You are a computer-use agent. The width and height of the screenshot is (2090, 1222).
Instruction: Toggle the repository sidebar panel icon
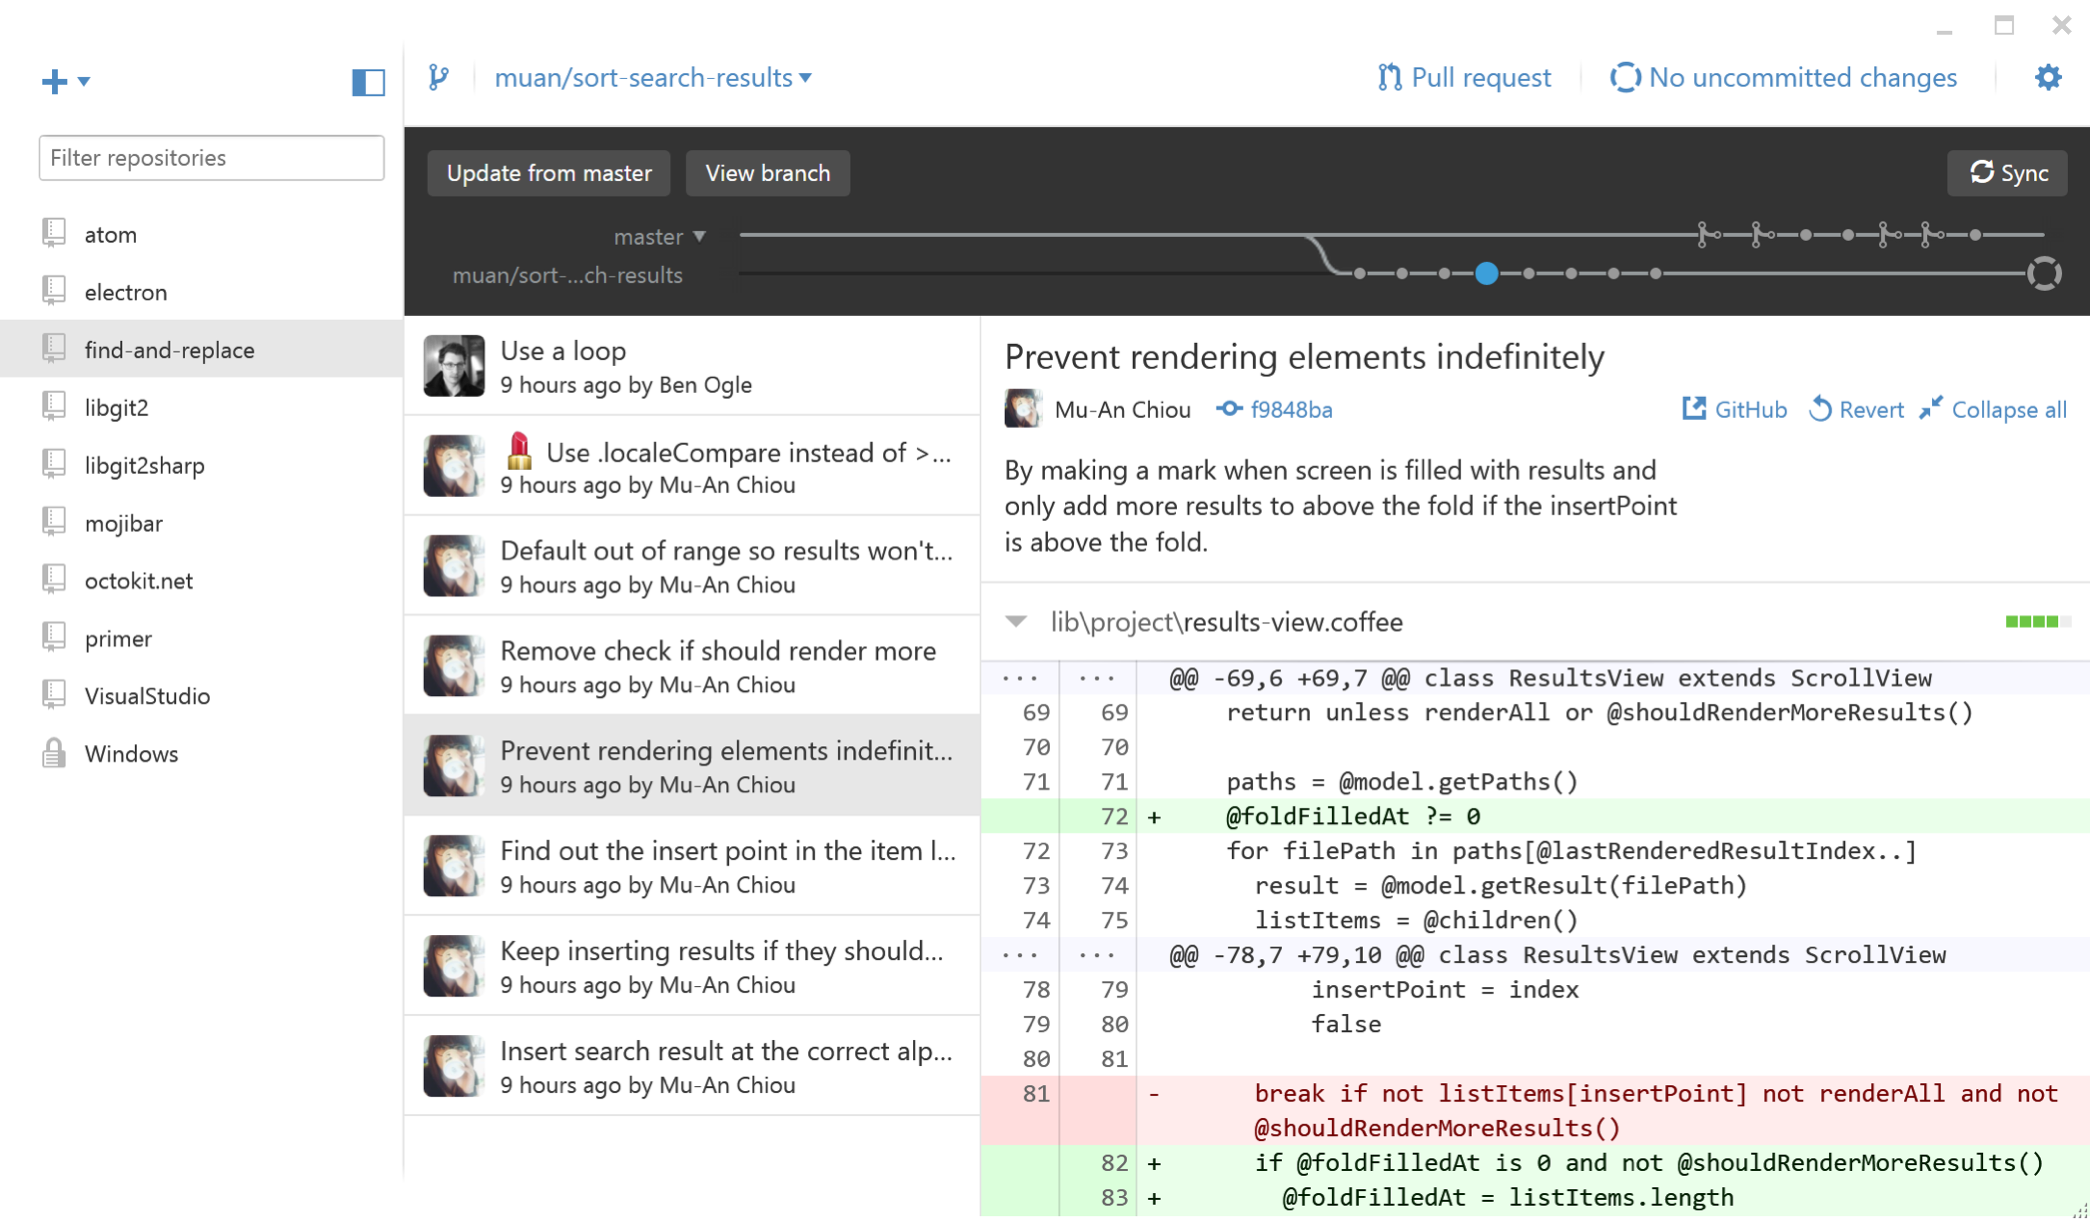coord(368,81)
